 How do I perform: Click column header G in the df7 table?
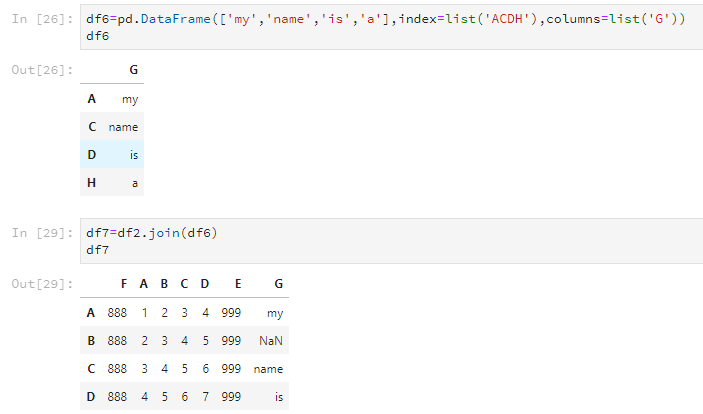point(278,283)
